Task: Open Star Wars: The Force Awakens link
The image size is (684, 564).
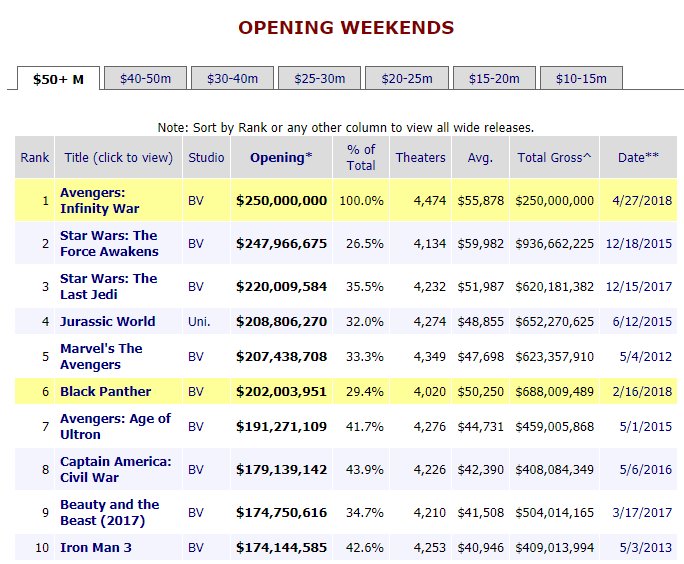Action: coord(109,243)
